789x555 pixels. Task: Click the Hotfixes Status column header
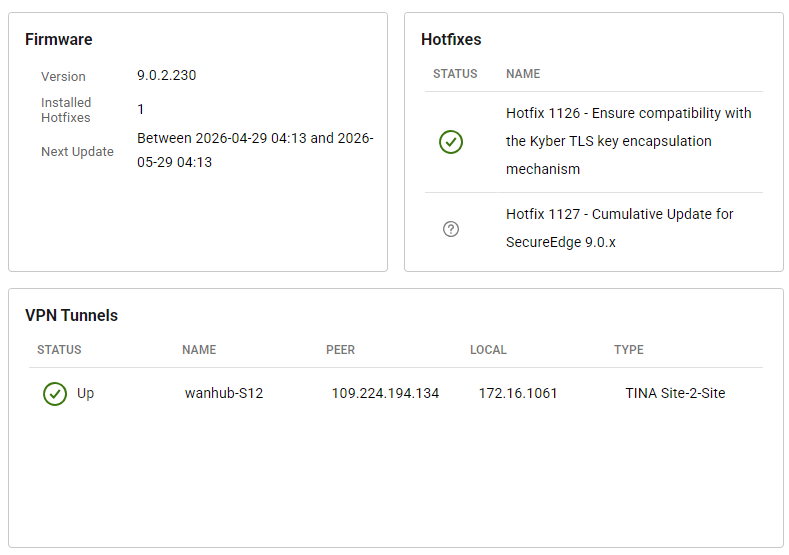(x=455, y=74)
